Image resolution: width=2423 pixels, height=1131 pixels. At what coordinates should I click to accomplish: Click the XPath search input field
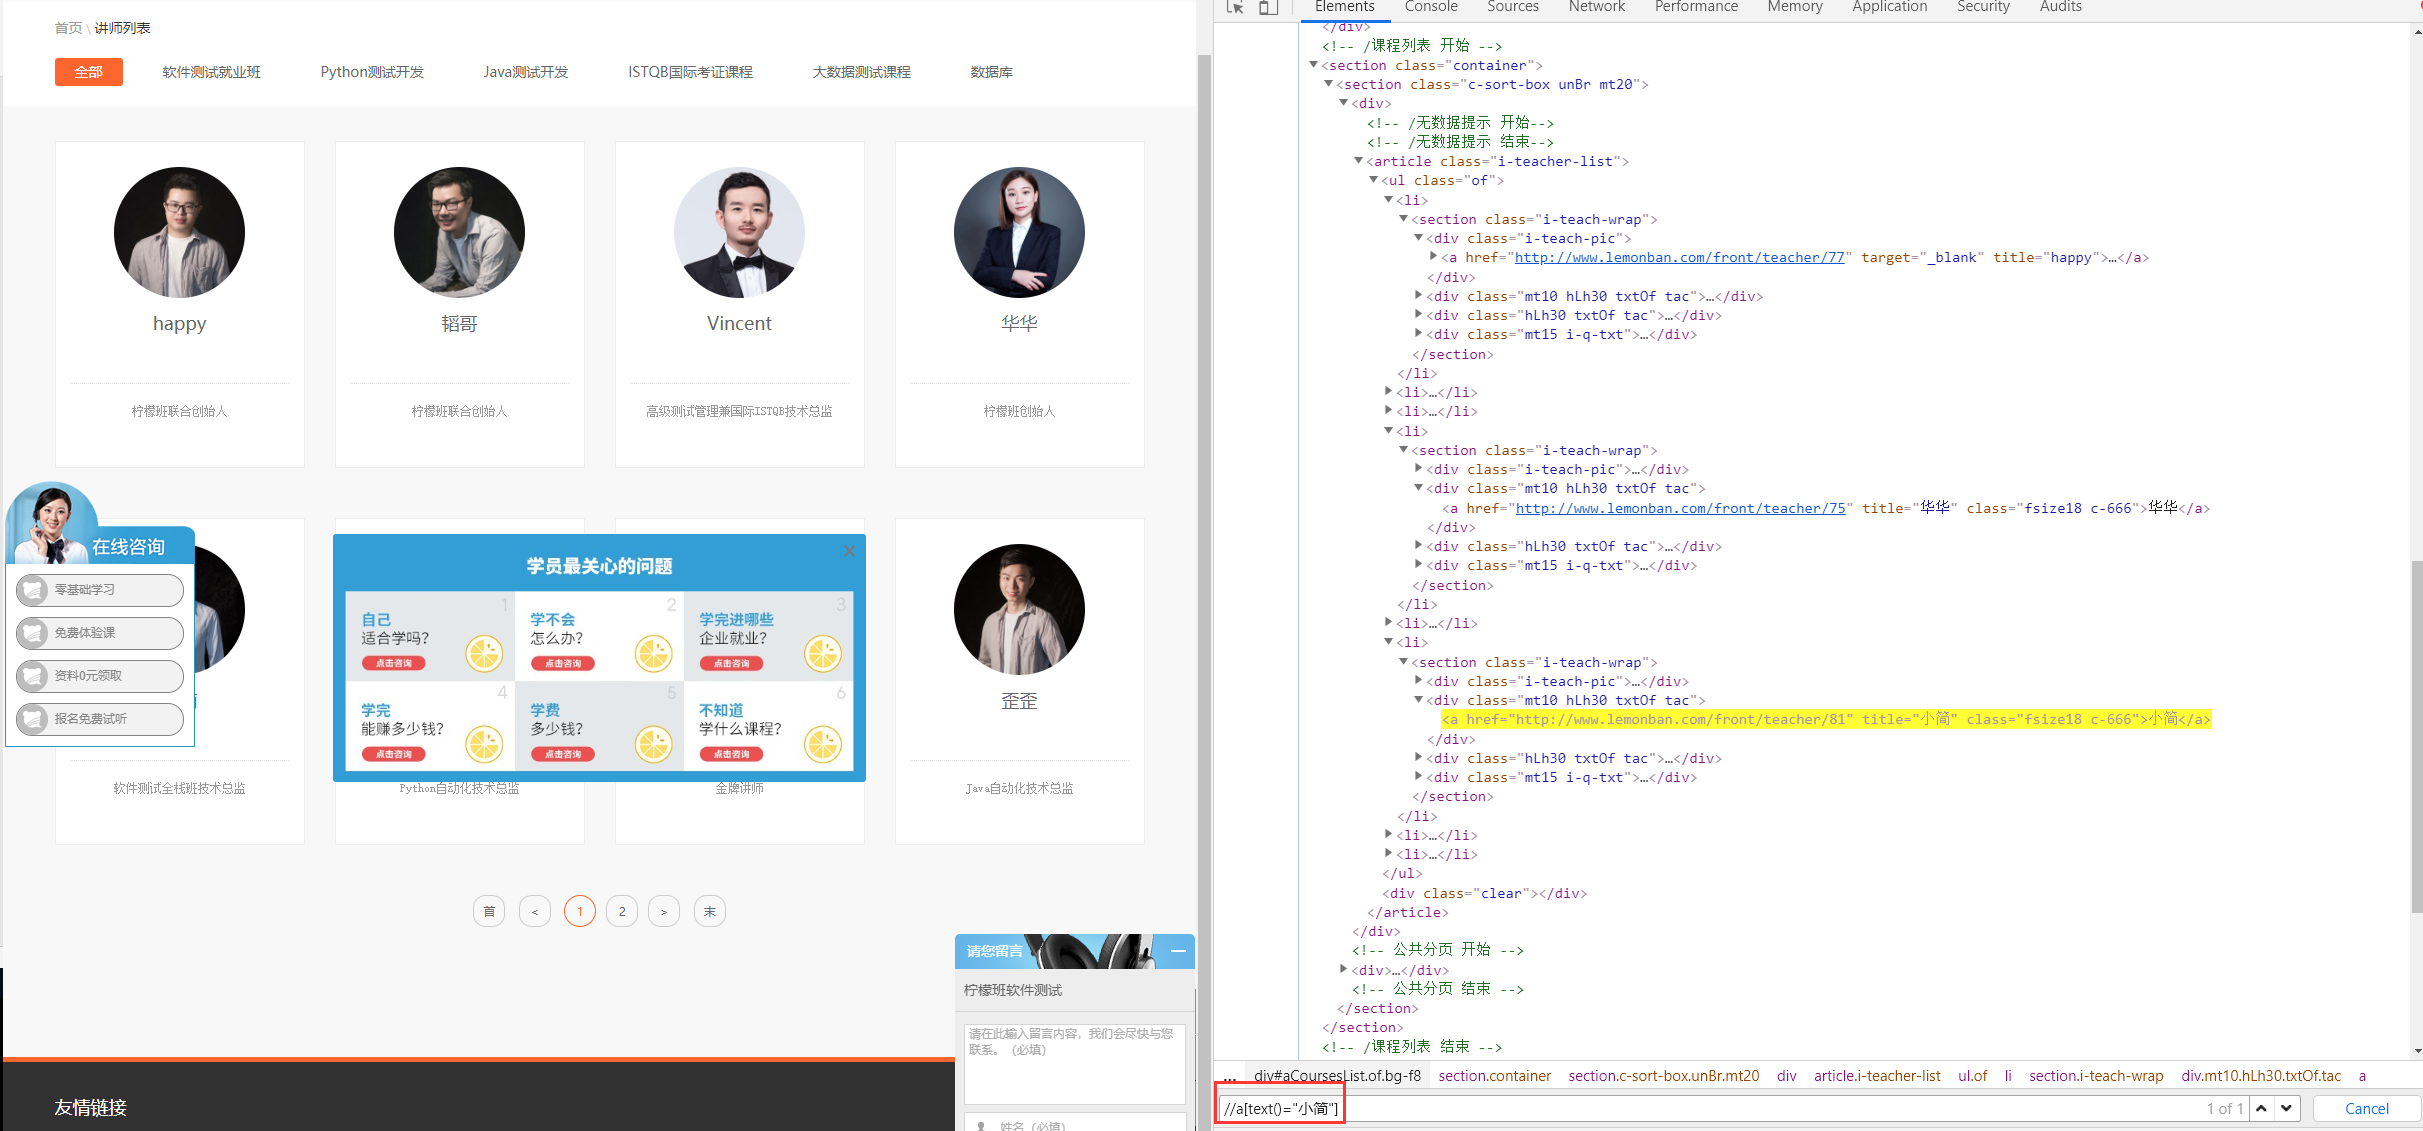(x=1700, y=1108)
